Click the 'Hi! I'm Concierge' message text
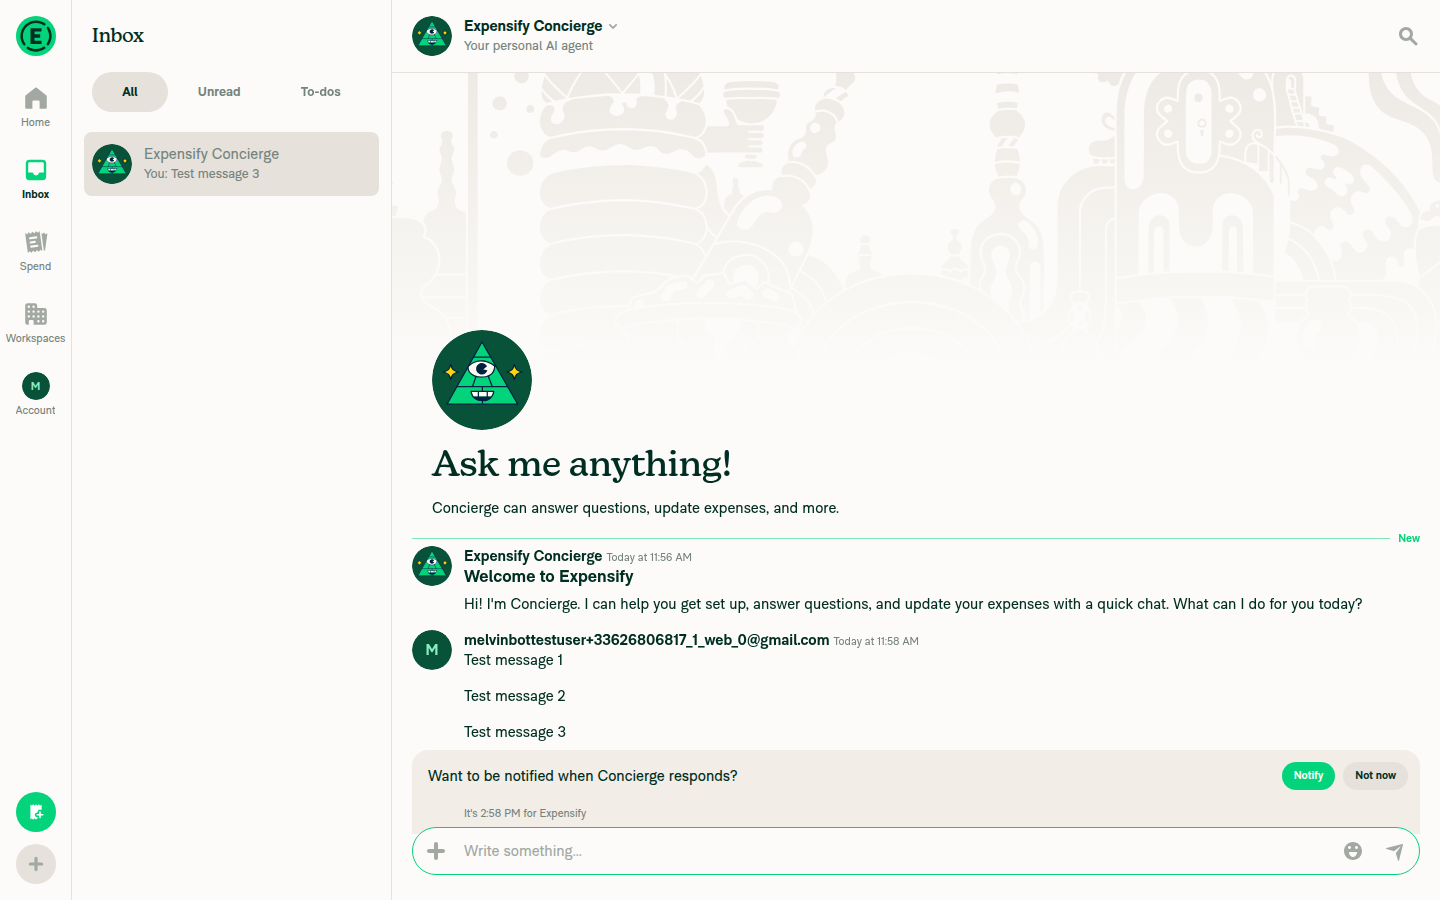Screen dimensions: 1440x900 [x=913, y=604]
